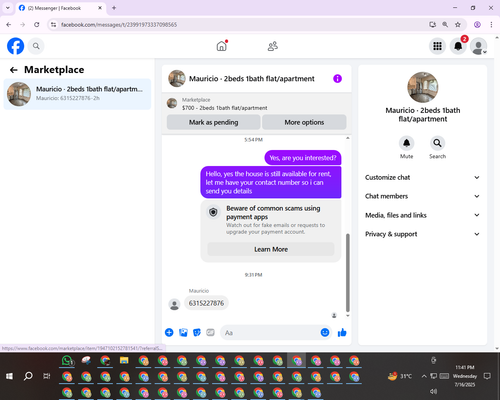Open the Chrome three-dot menu
This screenshot has height=400, width=500.
[491, 24]
